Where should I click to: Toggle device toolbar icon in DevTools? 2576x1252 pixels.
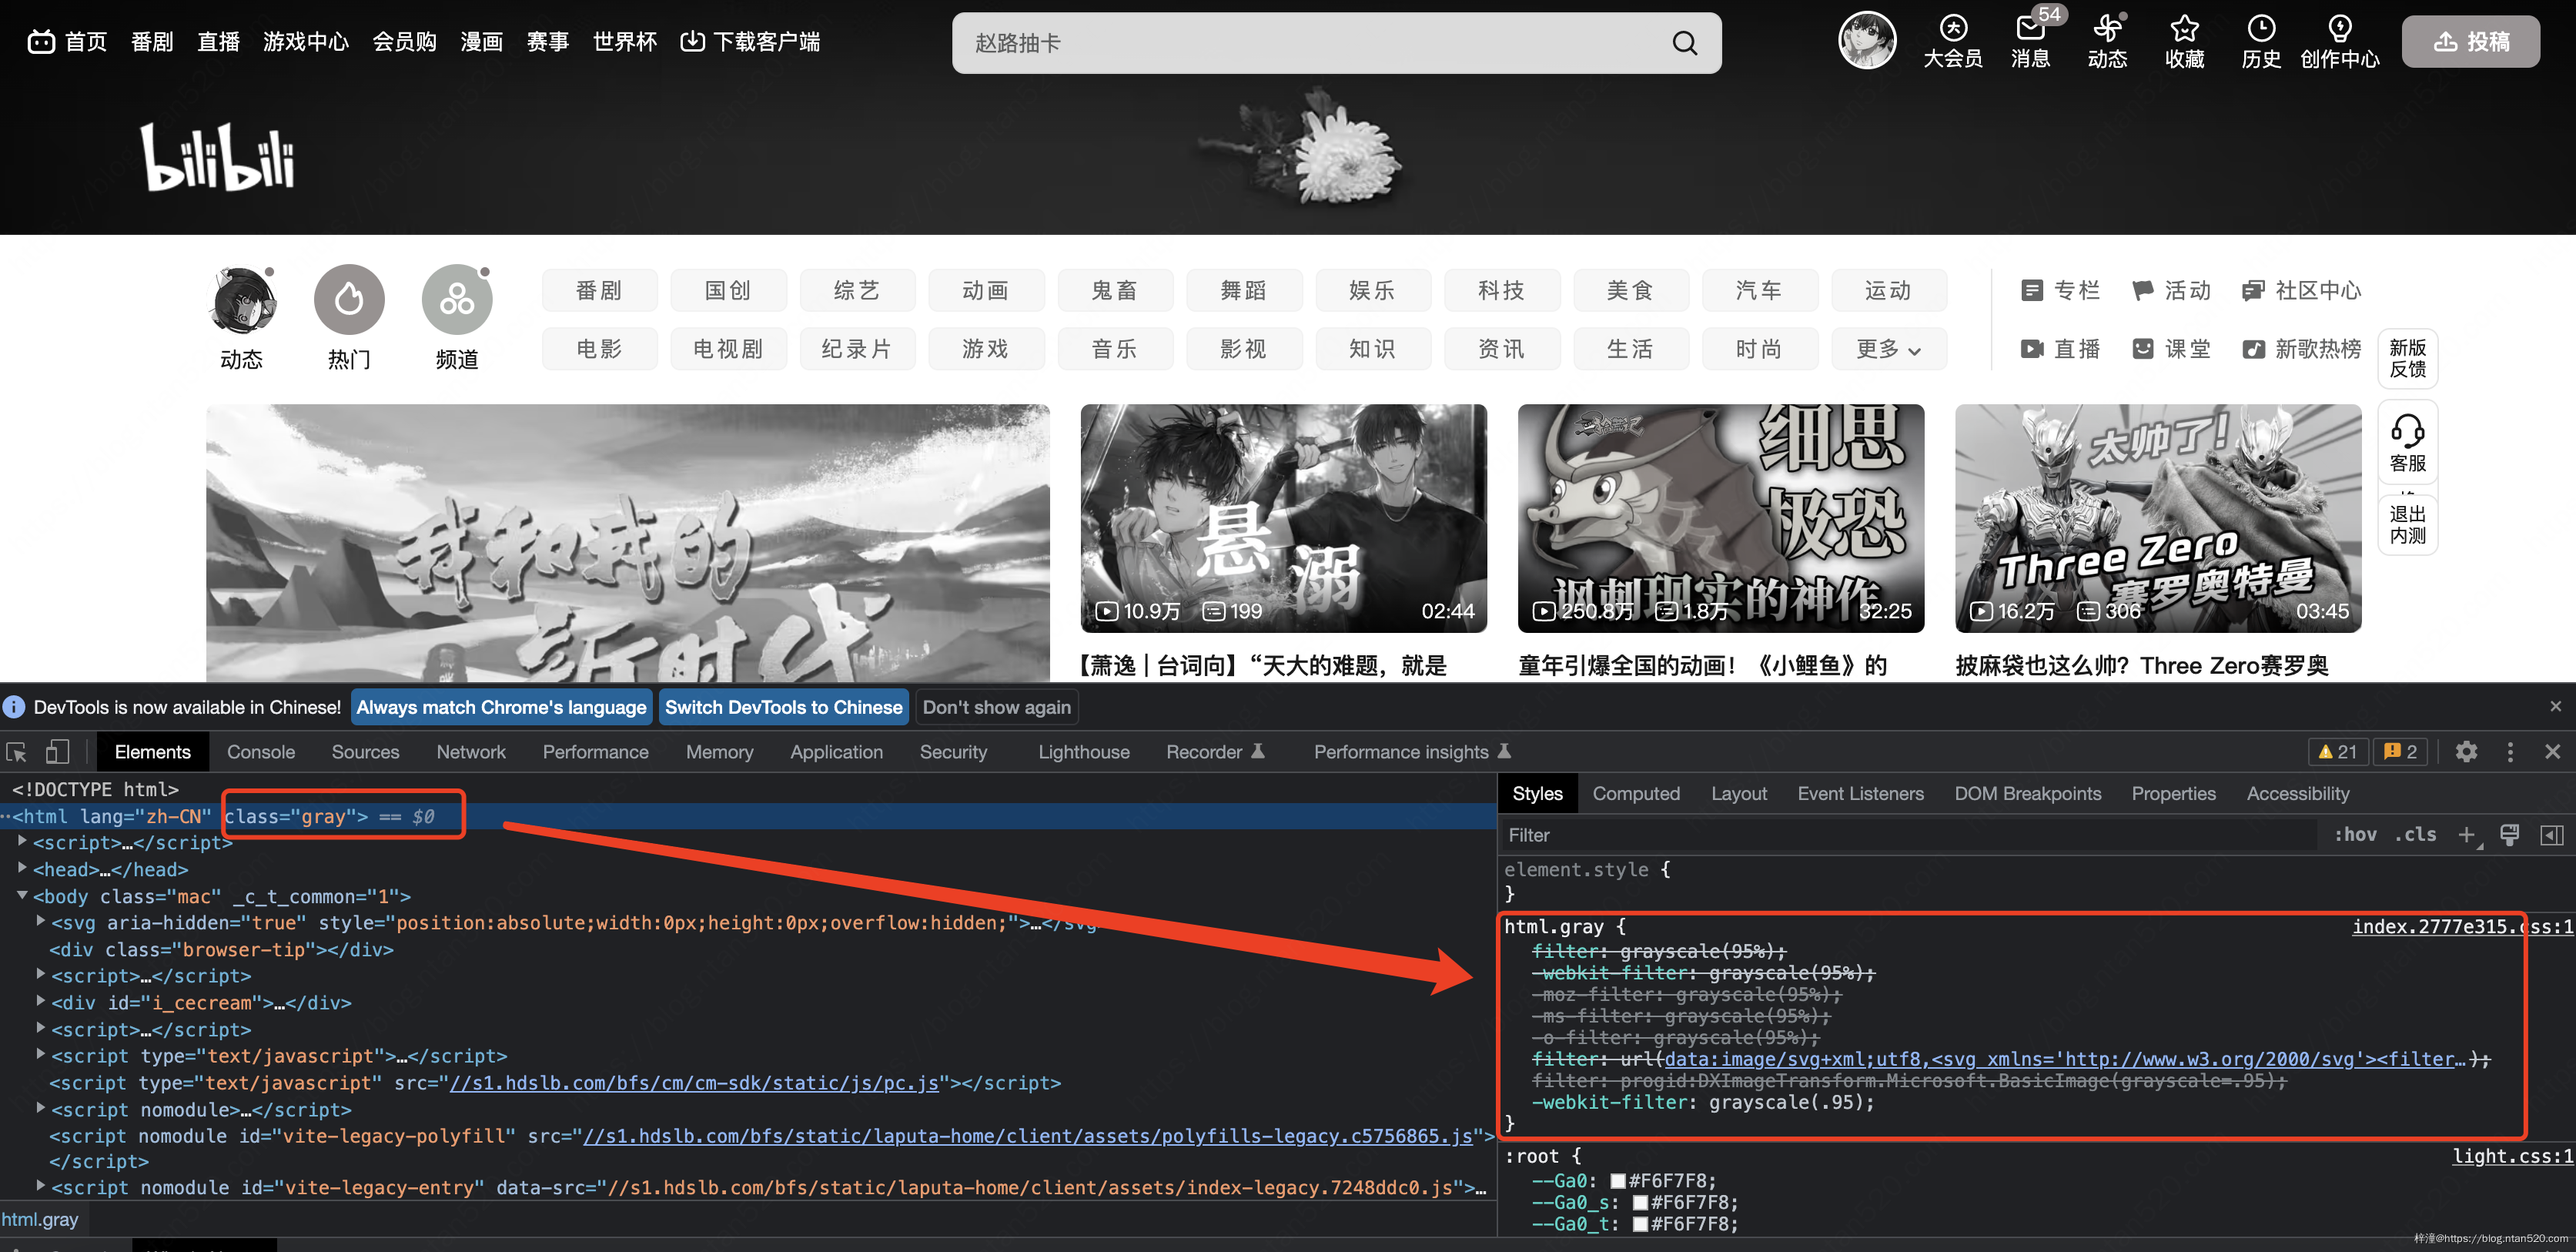[58, 752]
